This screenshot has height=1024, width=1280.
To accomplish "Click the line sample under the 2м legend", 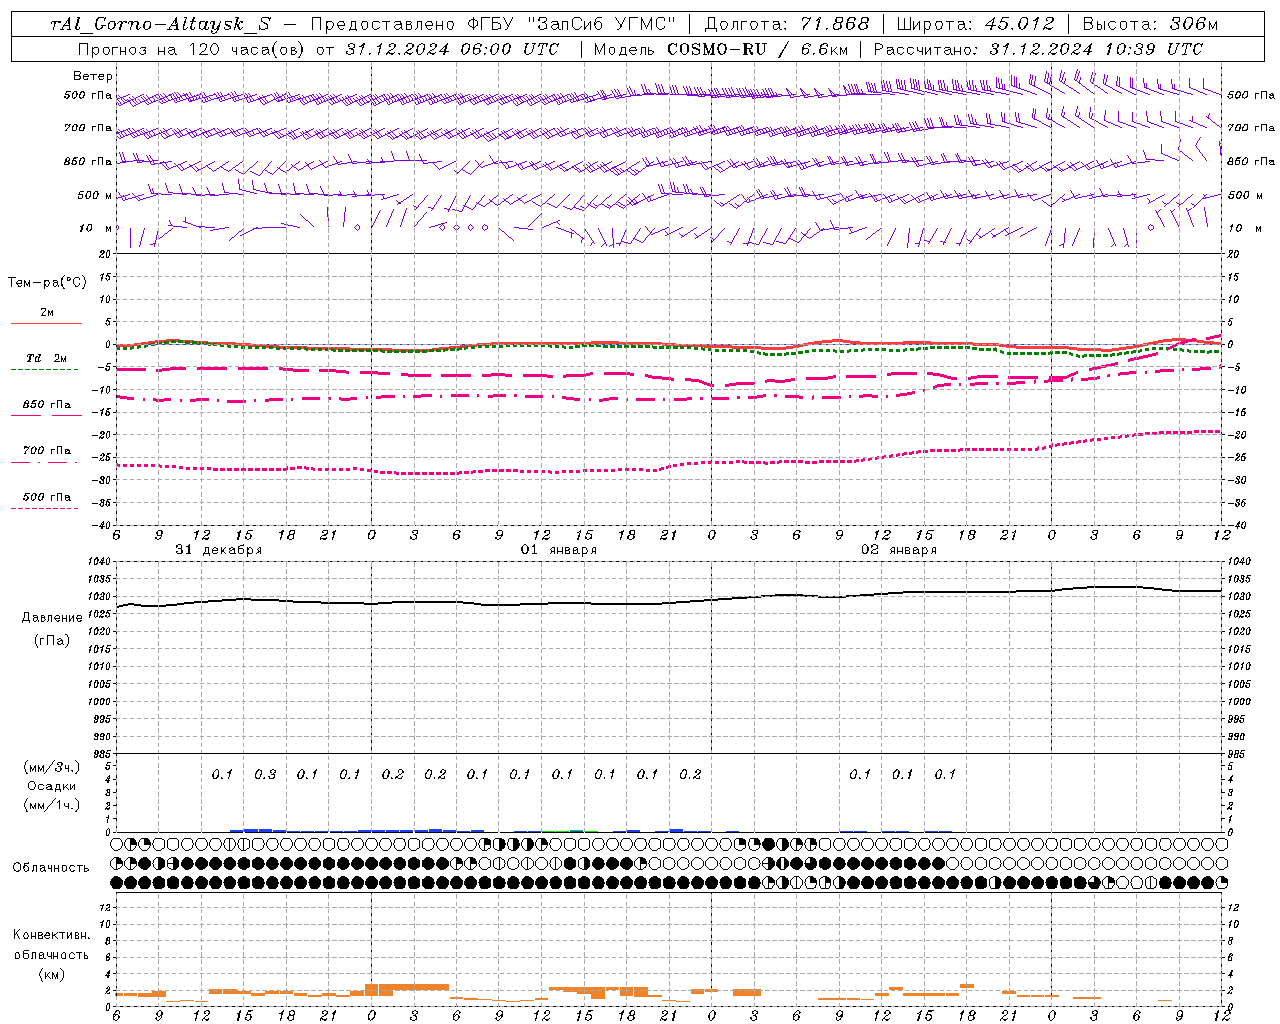I will pos(46,323).
